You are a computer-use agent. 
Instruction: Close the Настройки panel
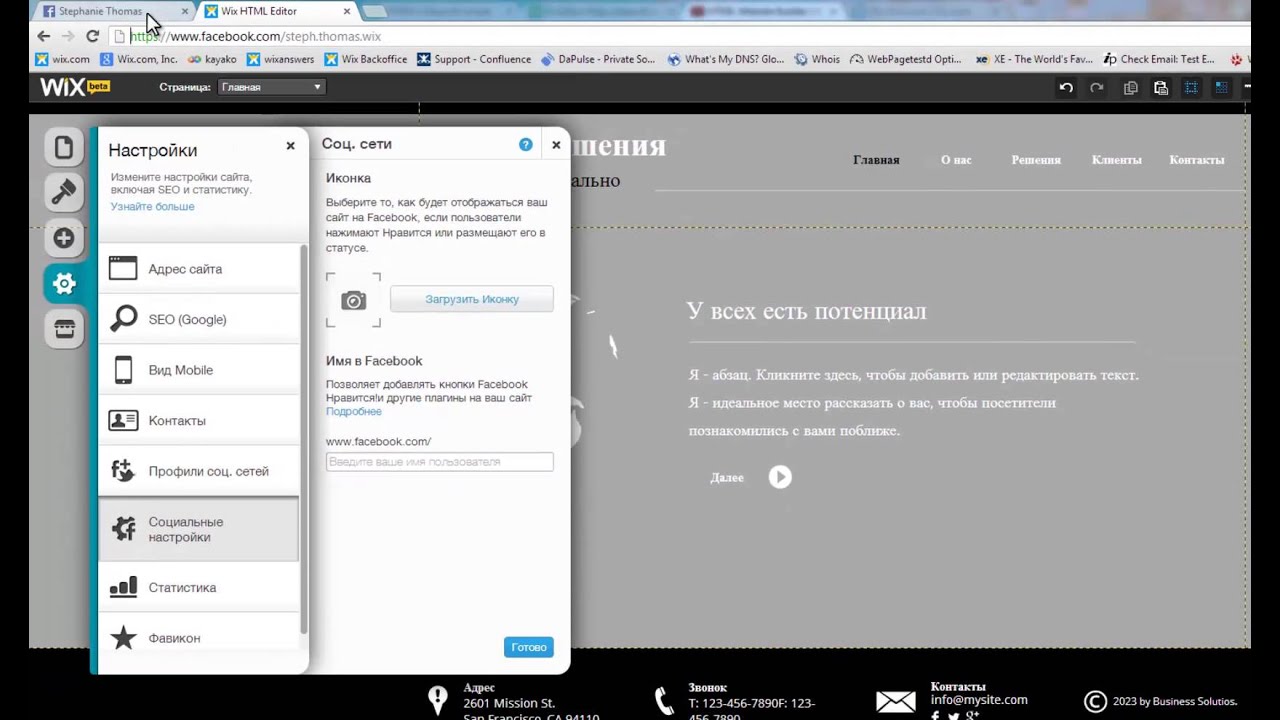290,146
